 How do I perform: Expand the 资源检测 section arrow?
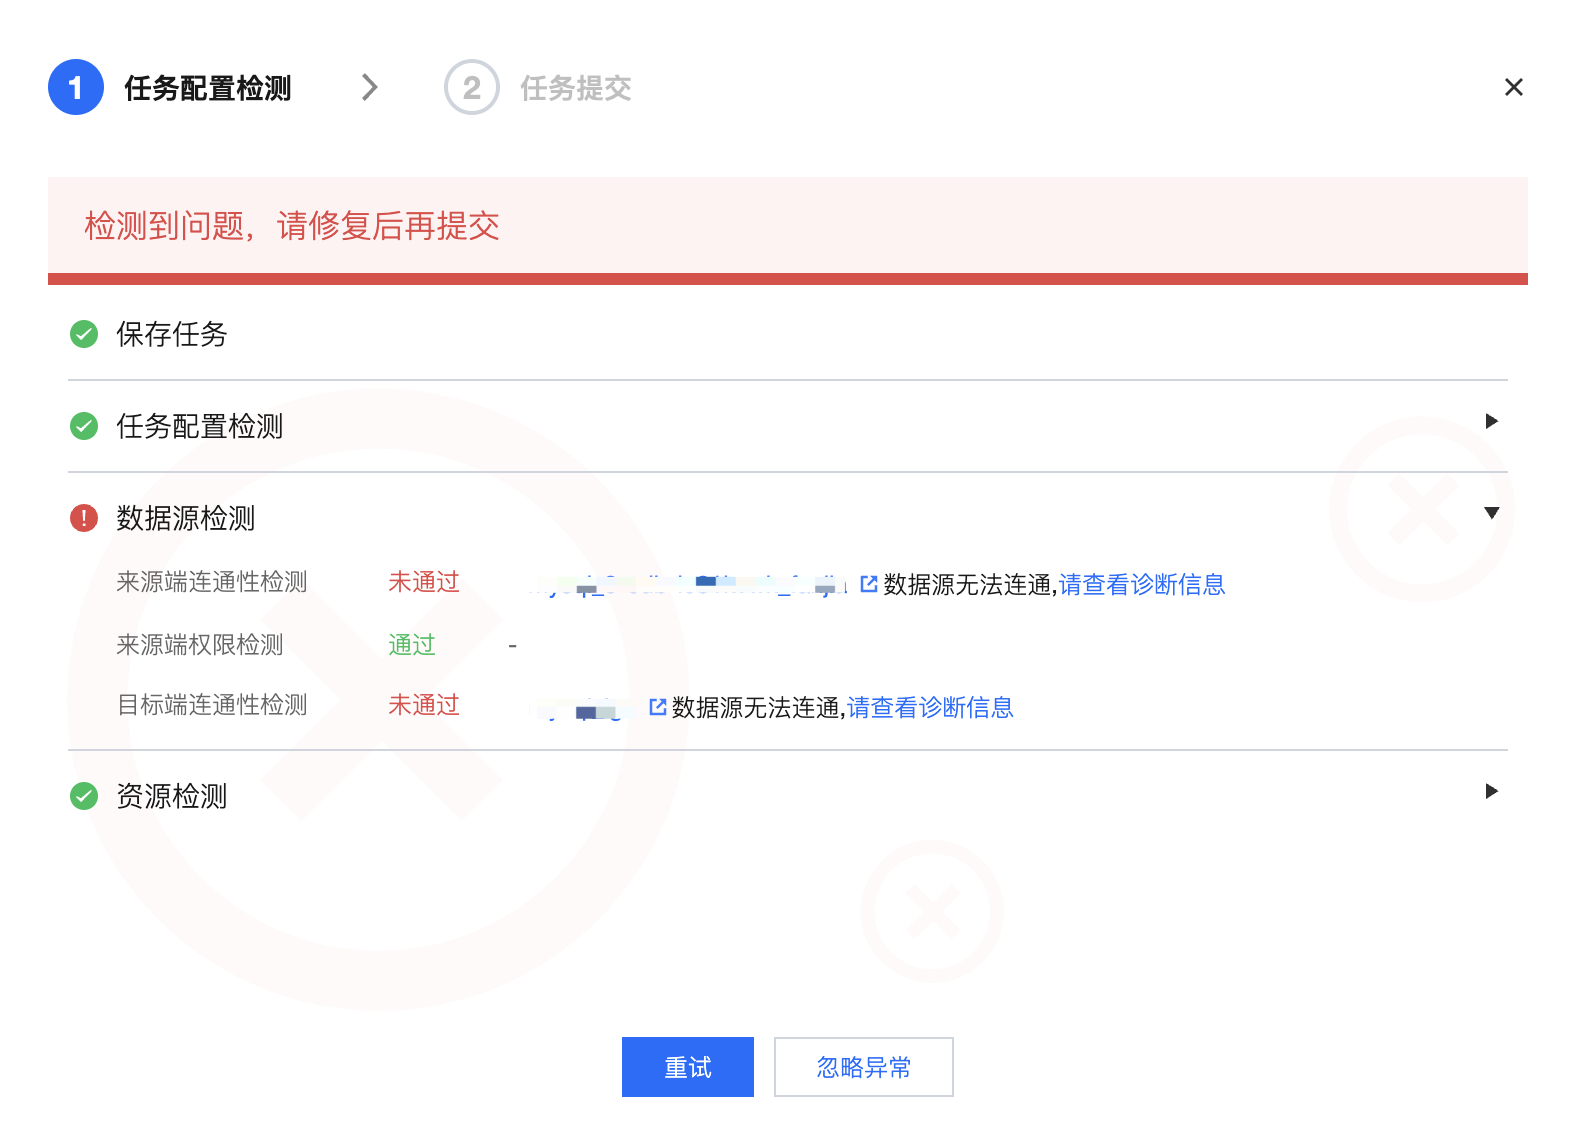point(1491,791)
